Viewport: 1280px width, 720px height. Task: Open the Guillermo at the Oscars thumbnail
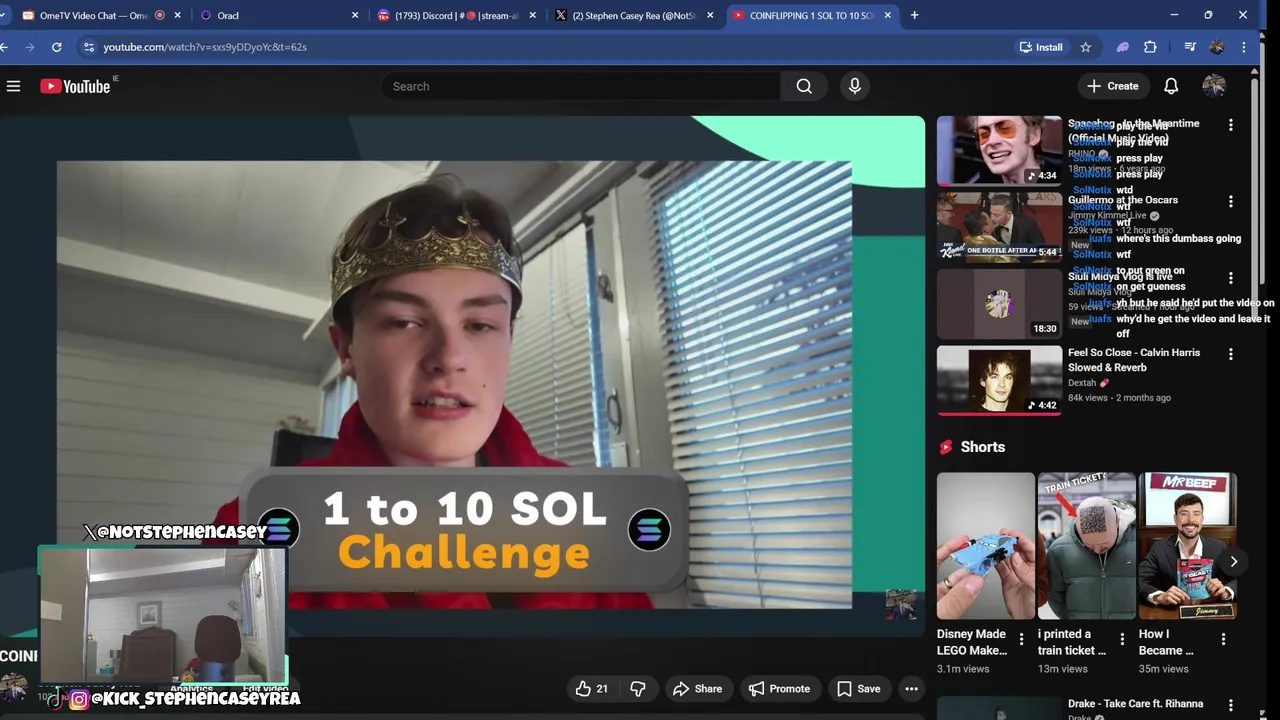tap(999, 227)
